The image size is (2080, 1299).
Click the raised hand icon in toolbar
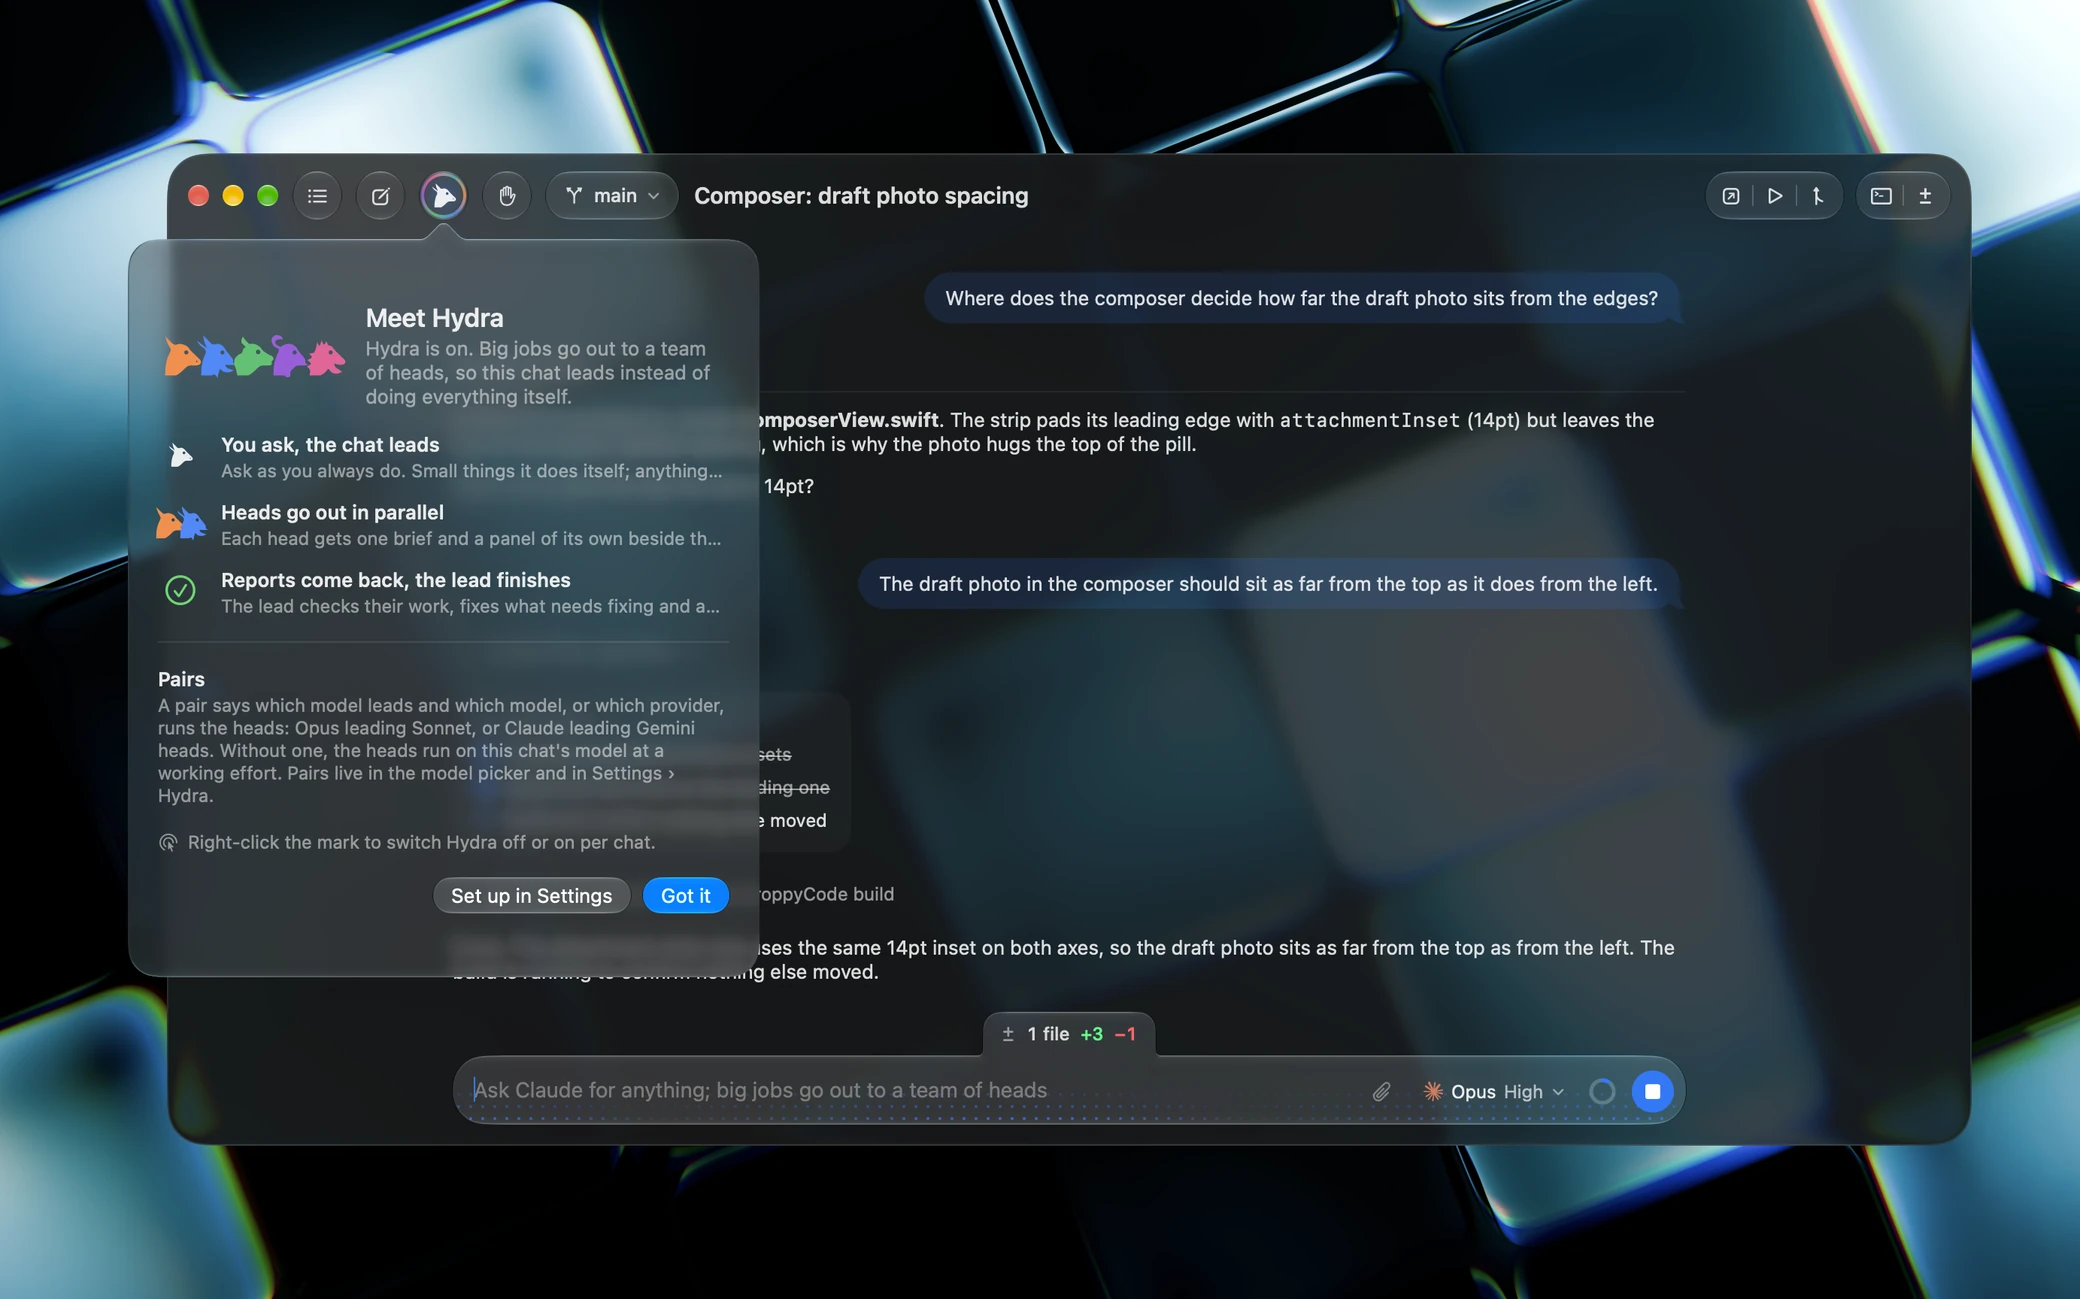[x=506, y=196]
